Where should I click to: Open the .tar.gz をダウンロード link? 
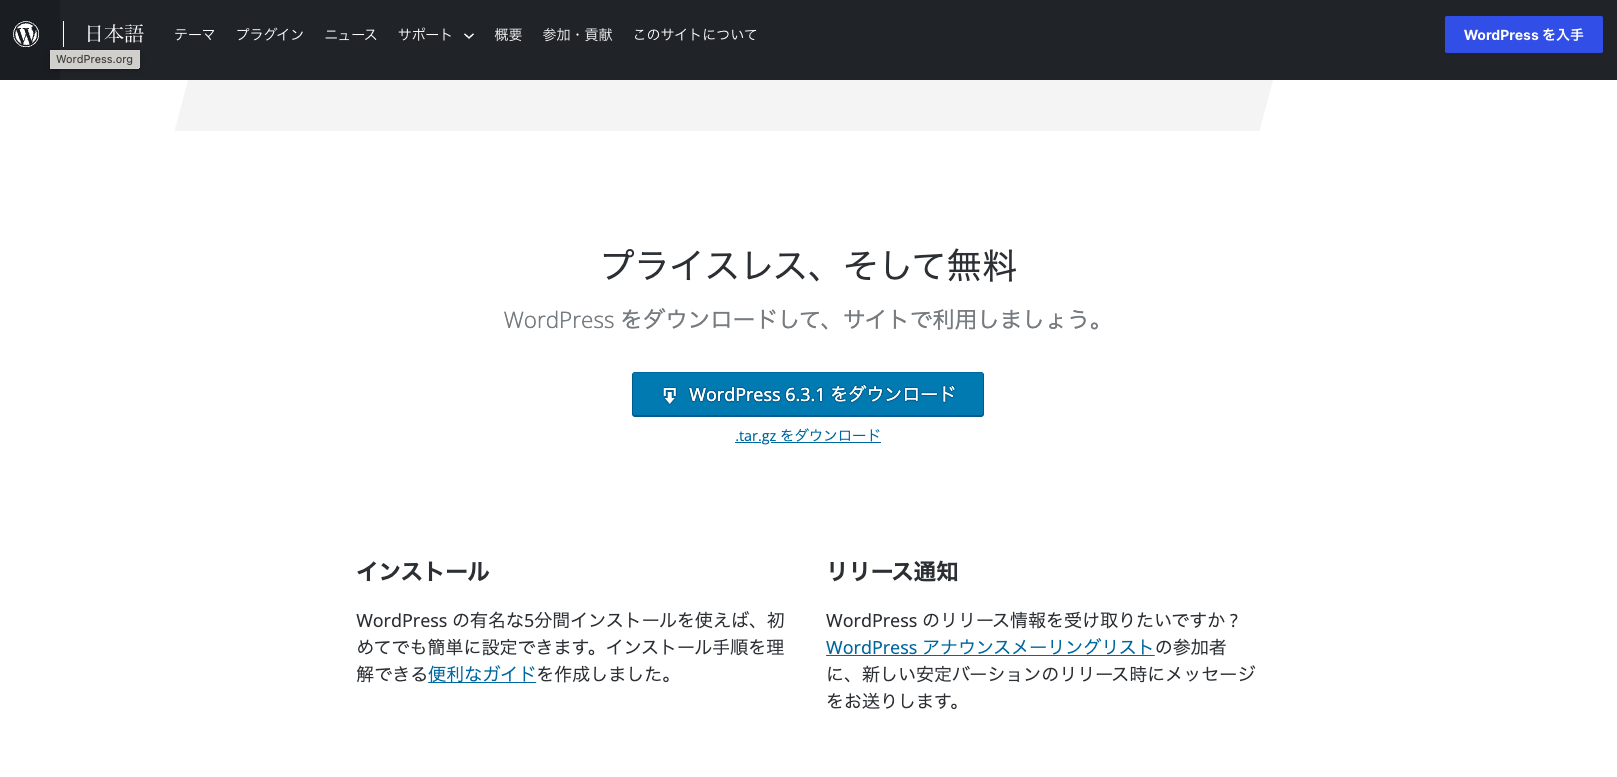pyautogui.click(x=808, y=435)
